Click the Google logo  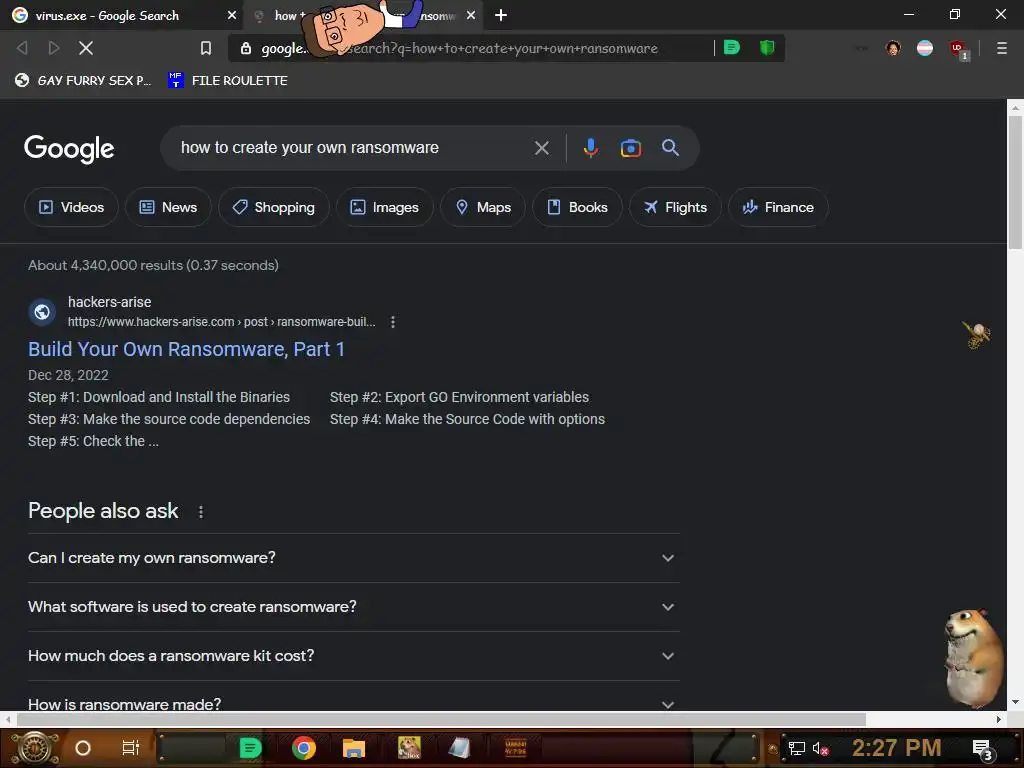point(69,149)
